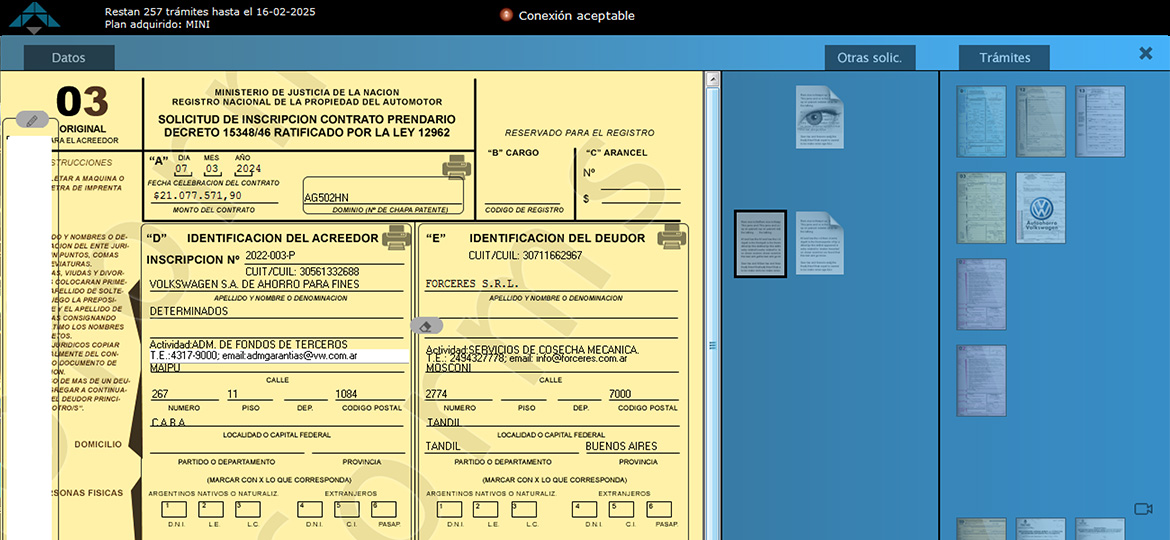The image size is (1170, 540).
Task: Click printer icon in Identificacion del Acreedor header
Action: (x=396, y=237)
